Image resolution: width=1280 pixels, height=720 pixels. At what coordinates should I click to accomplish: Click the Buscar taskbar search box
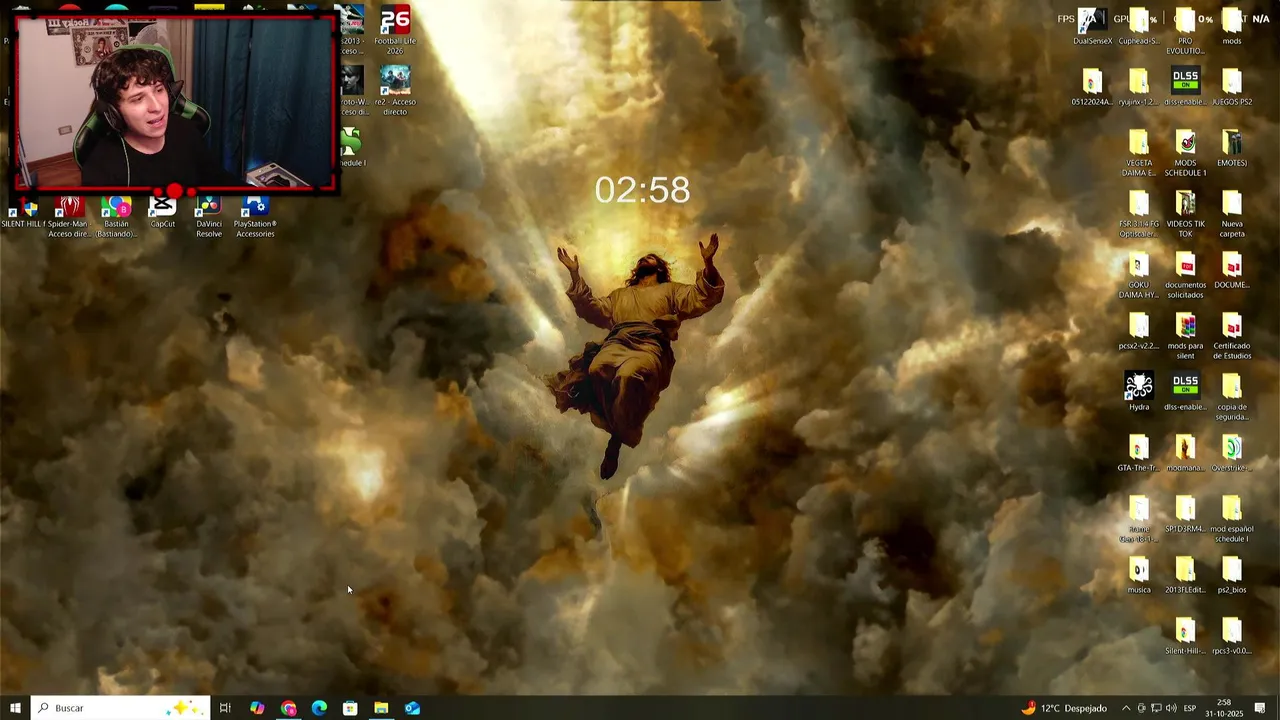[x=120, y=708]
